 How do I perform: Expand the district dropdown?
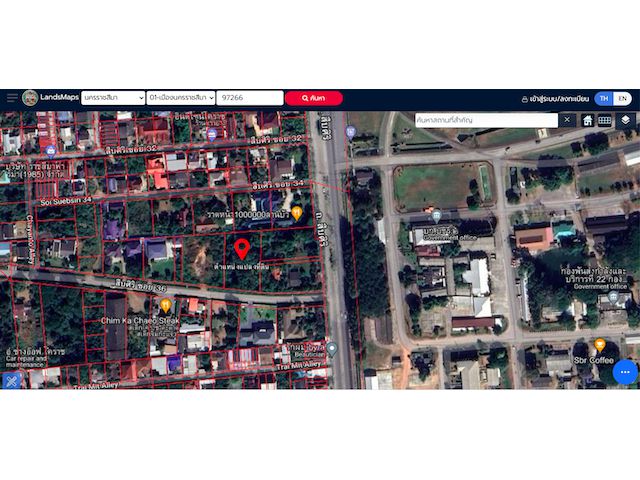[180, 98]
